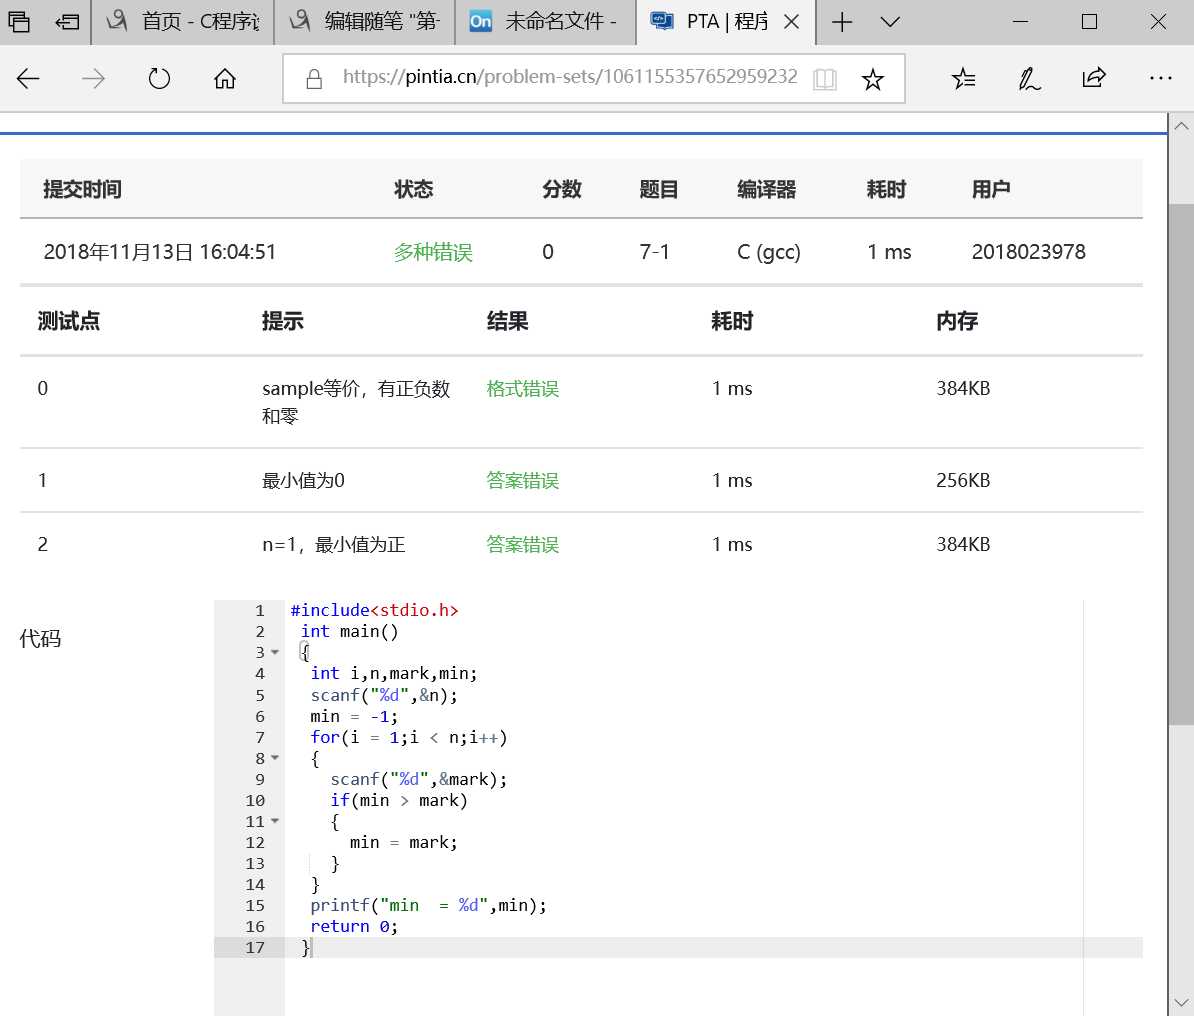Click 答案错误 result for 最小值为0
This screenshot has width=1194, height=1016.
(522, 481)
